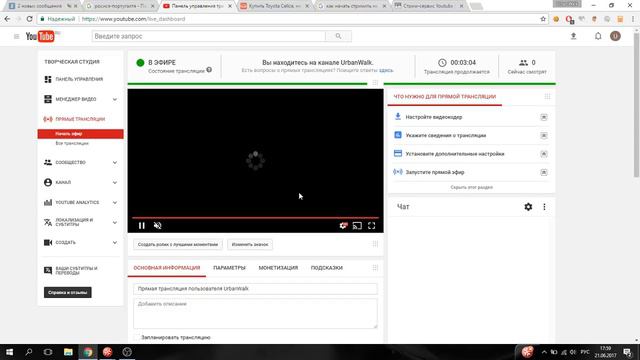Click the description text area
This screenshot has height=360, width=640.
tap(255, 313)
